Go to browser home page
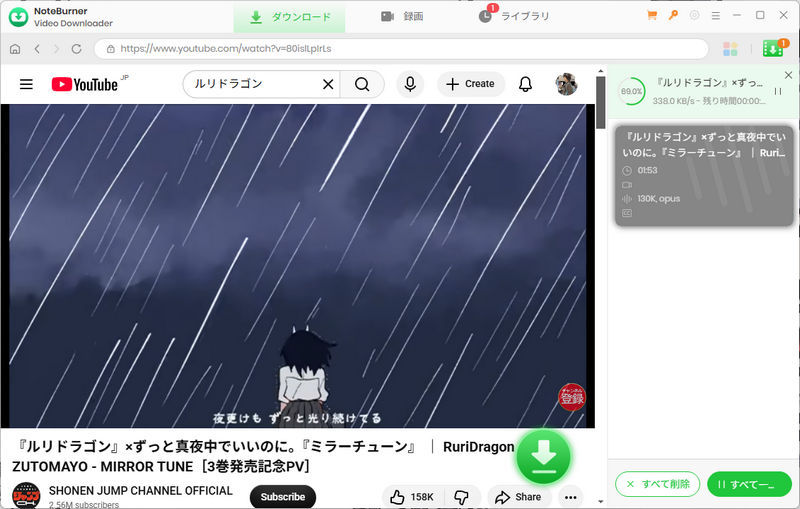 [x=15, y=49]
